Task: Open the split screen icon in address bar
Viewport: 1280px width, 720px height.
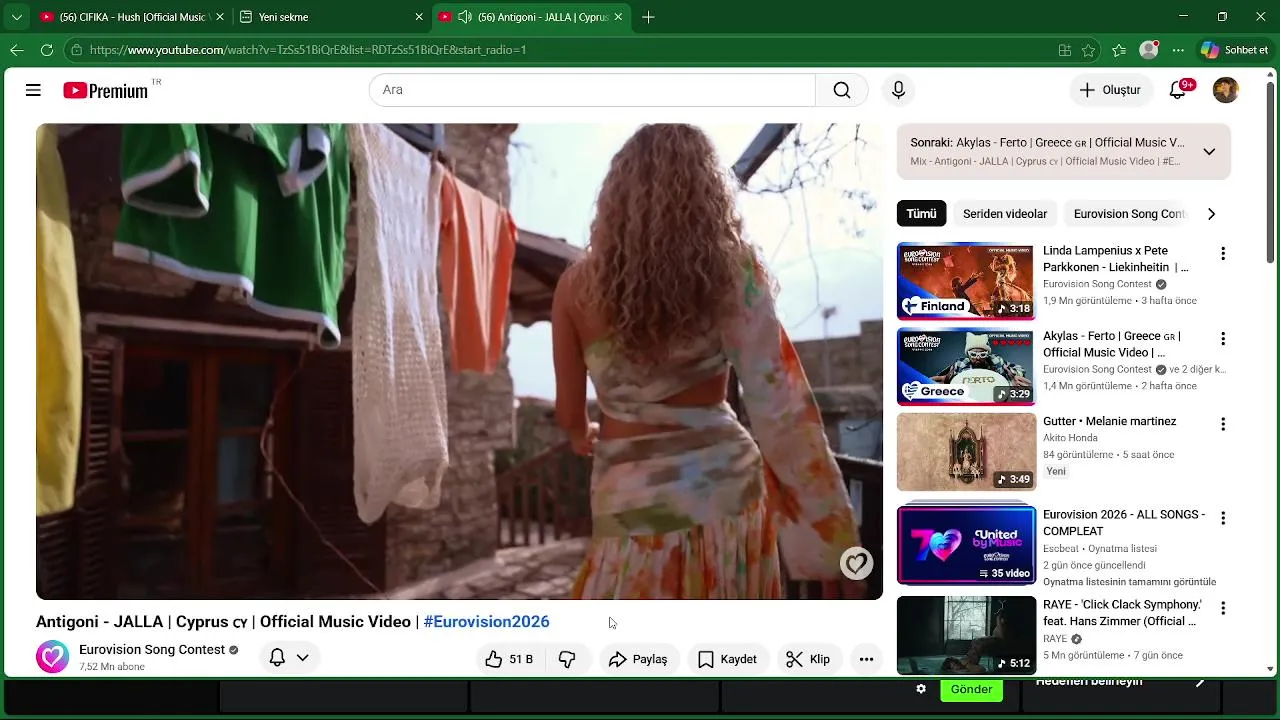Action: (x=1064, y=50)
